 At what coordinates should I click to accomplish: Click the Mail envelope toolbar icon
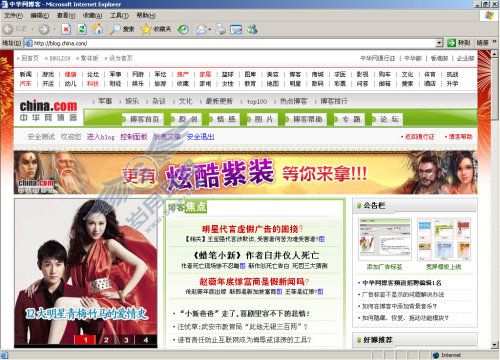(201, 30)
